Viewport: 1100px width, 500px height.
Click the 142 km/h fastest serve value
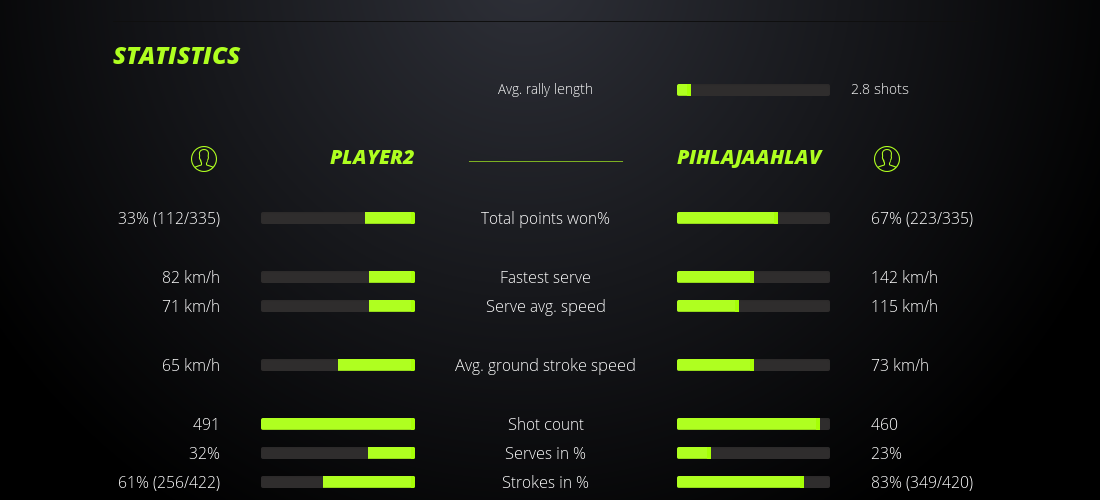tap(904, 277)
